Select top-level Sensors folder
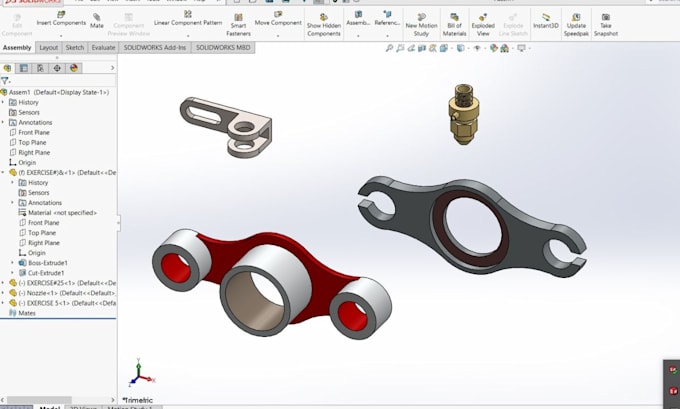The height and width of the screenshot is (409, 680). 23,112
